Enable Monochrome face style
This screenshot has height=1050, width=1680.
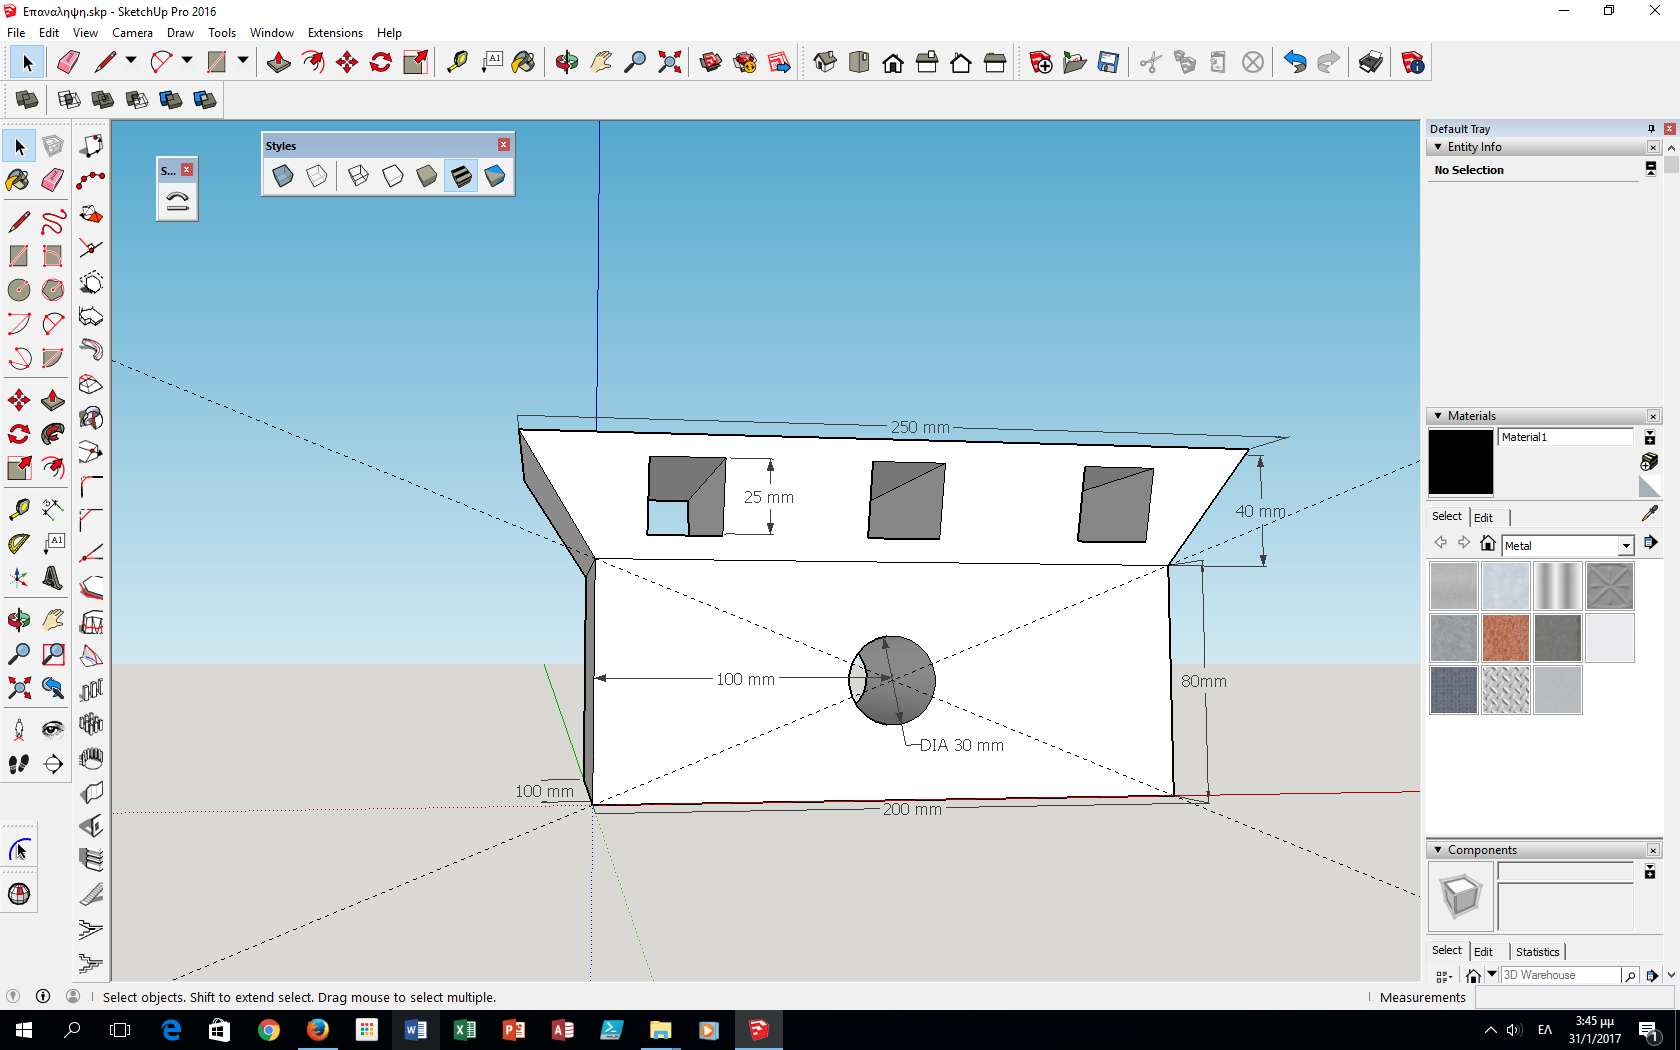[x=495, y=176]
